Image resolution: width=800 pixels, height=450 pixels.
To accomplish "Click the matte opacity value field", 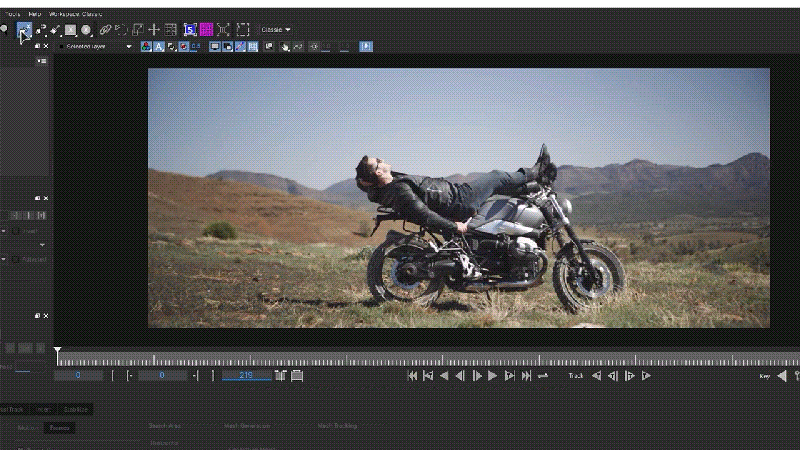I will point(196,46).
